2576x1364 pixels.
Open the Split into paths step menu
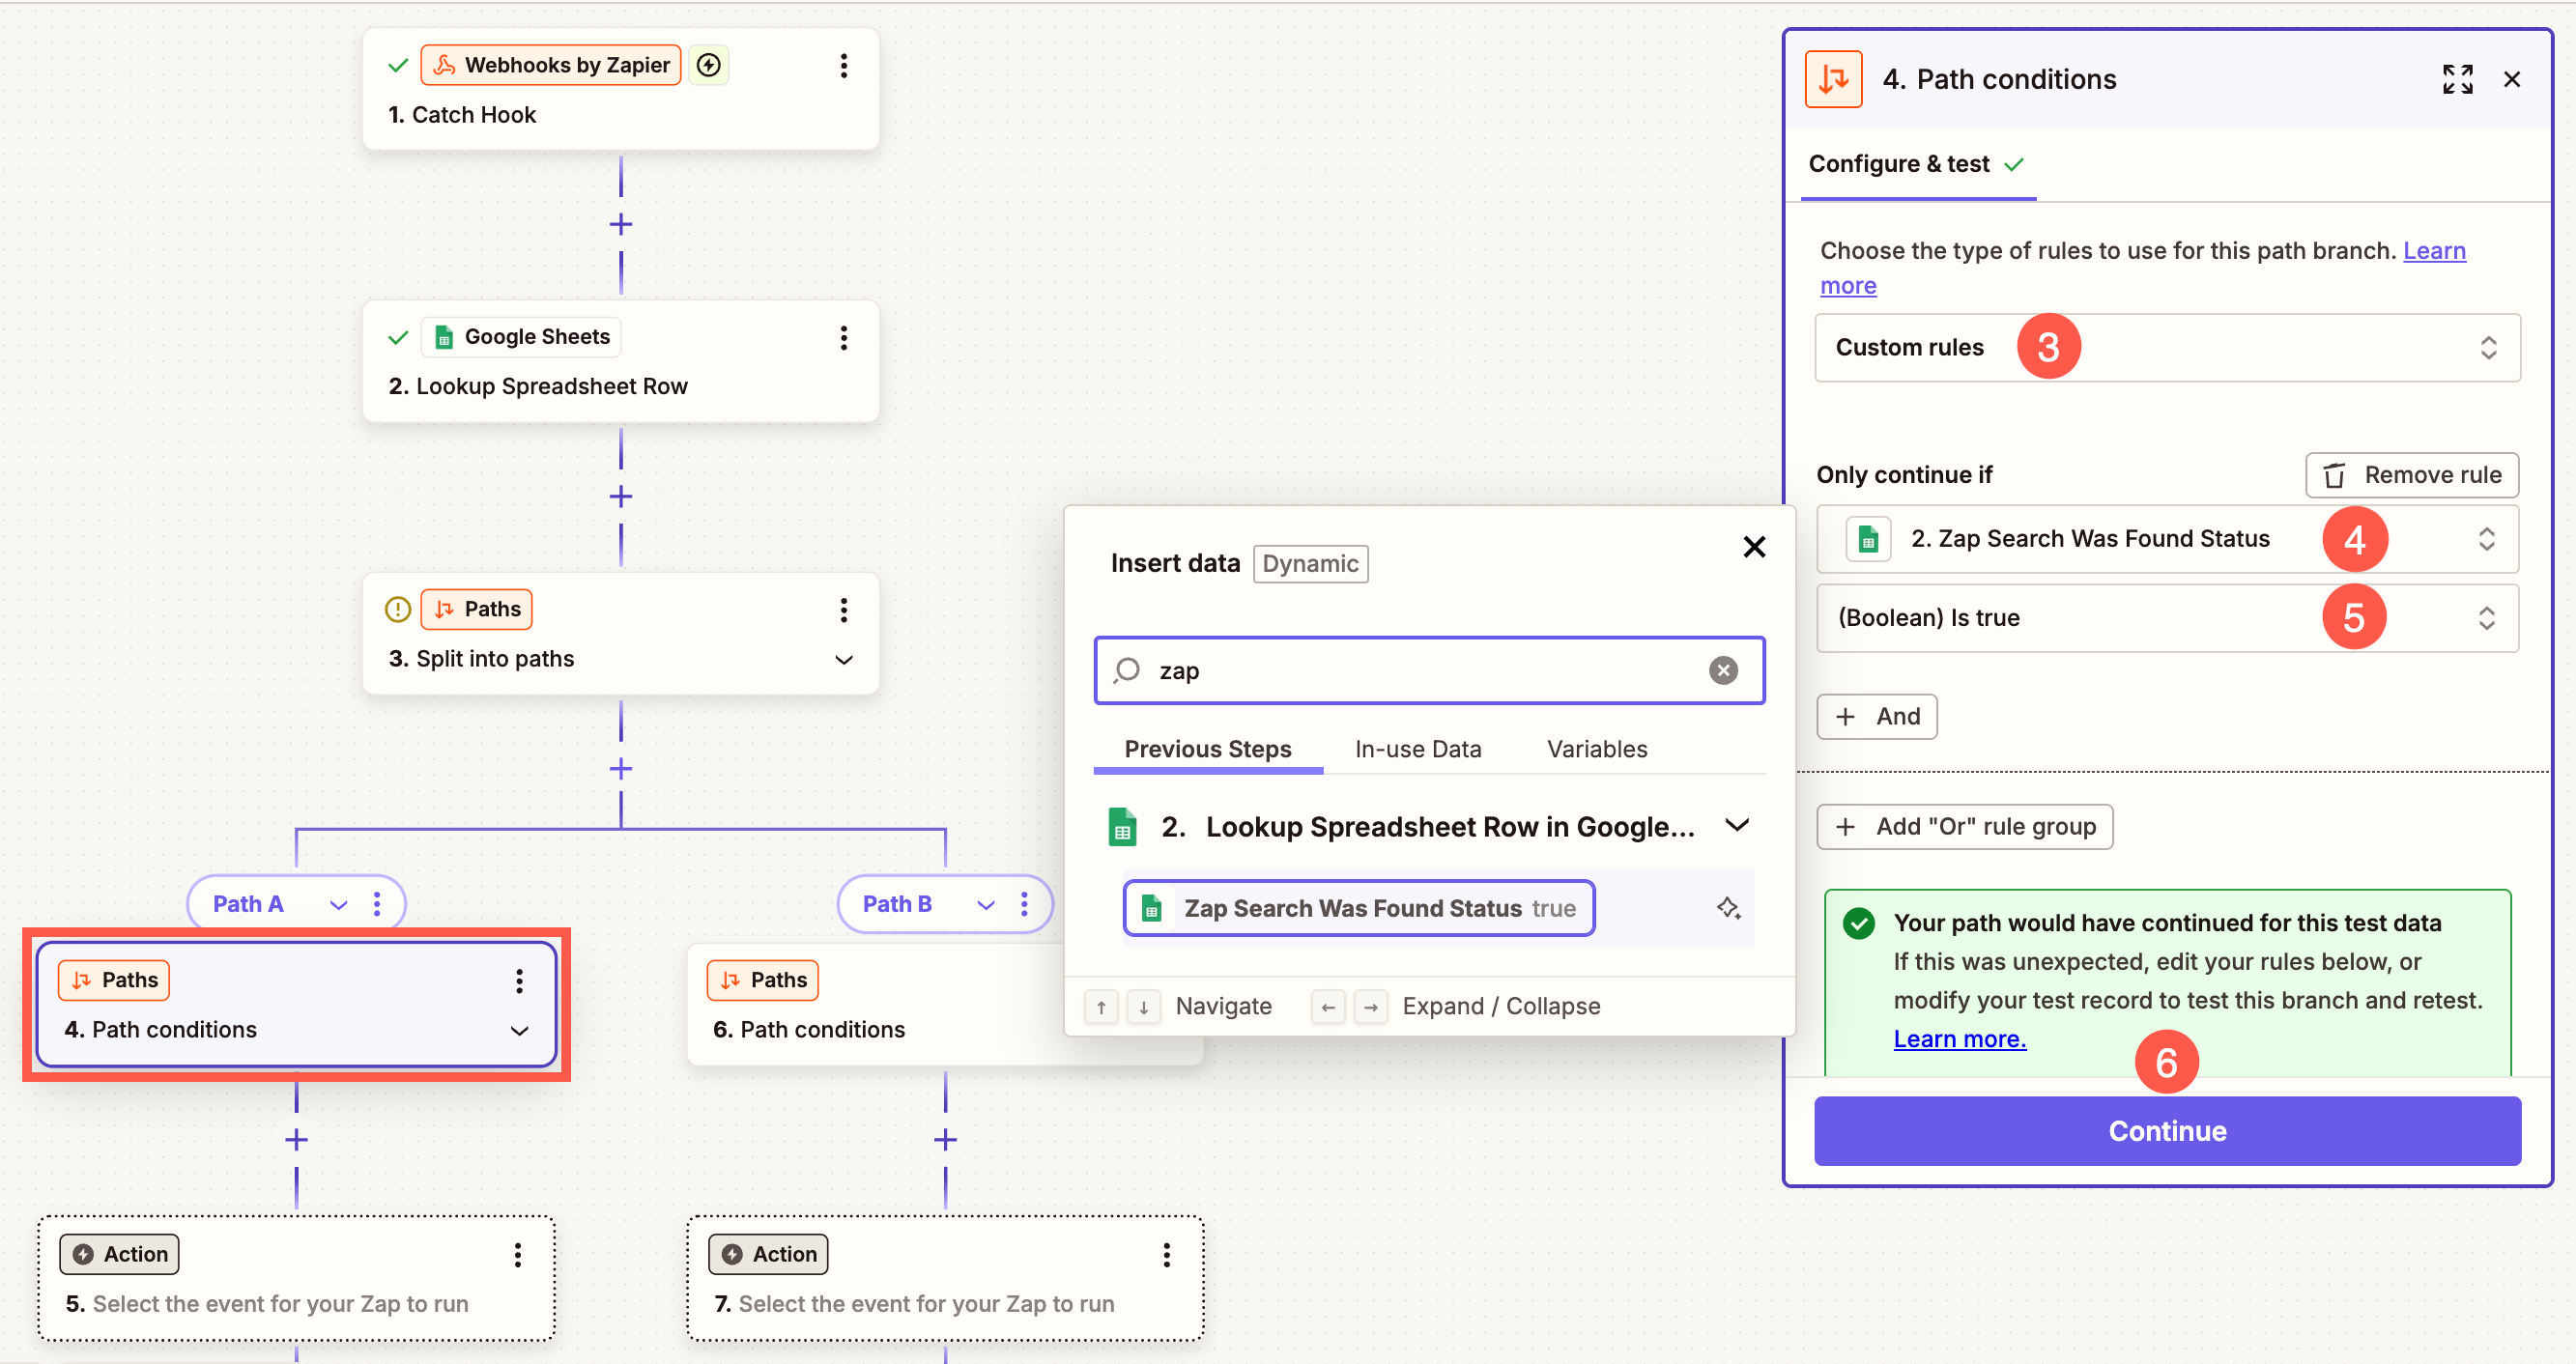point(843,610)
